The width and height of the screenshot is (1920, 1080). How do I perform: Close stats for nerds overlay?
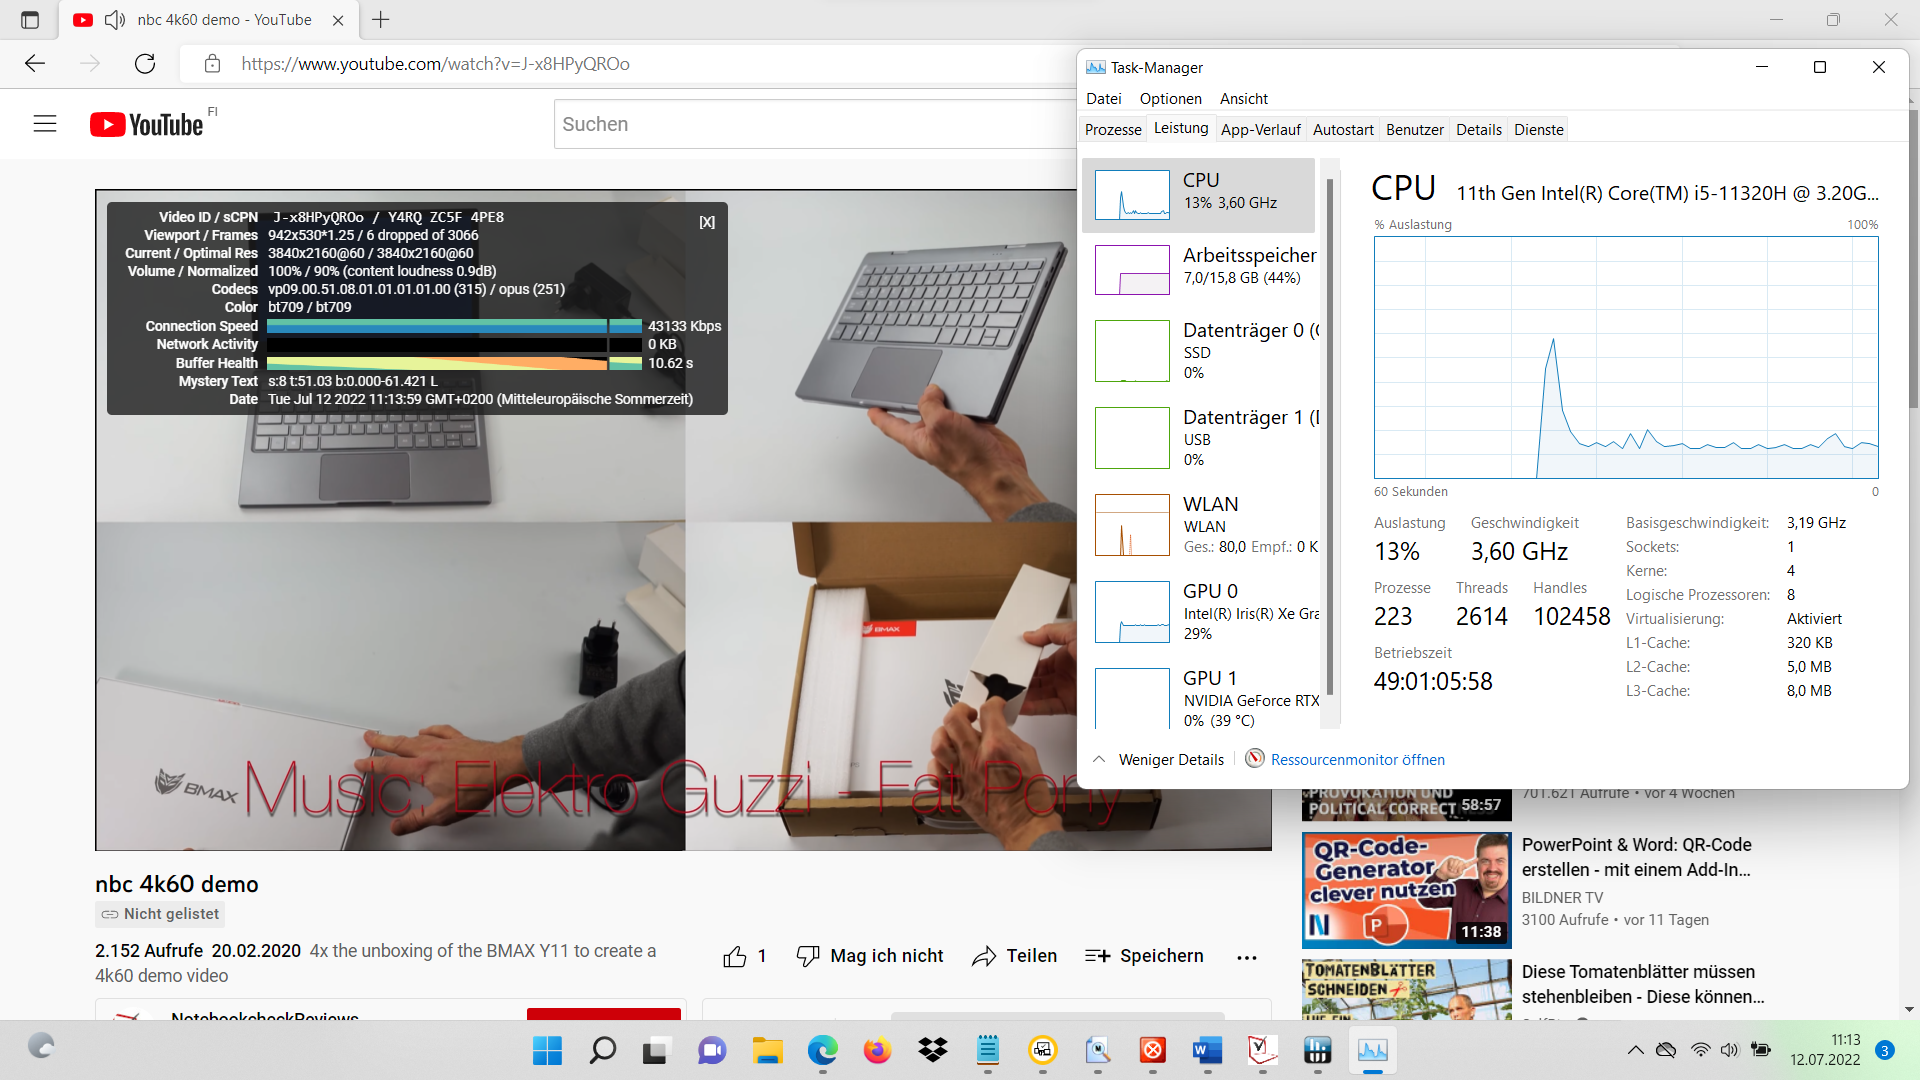(707, 222)
